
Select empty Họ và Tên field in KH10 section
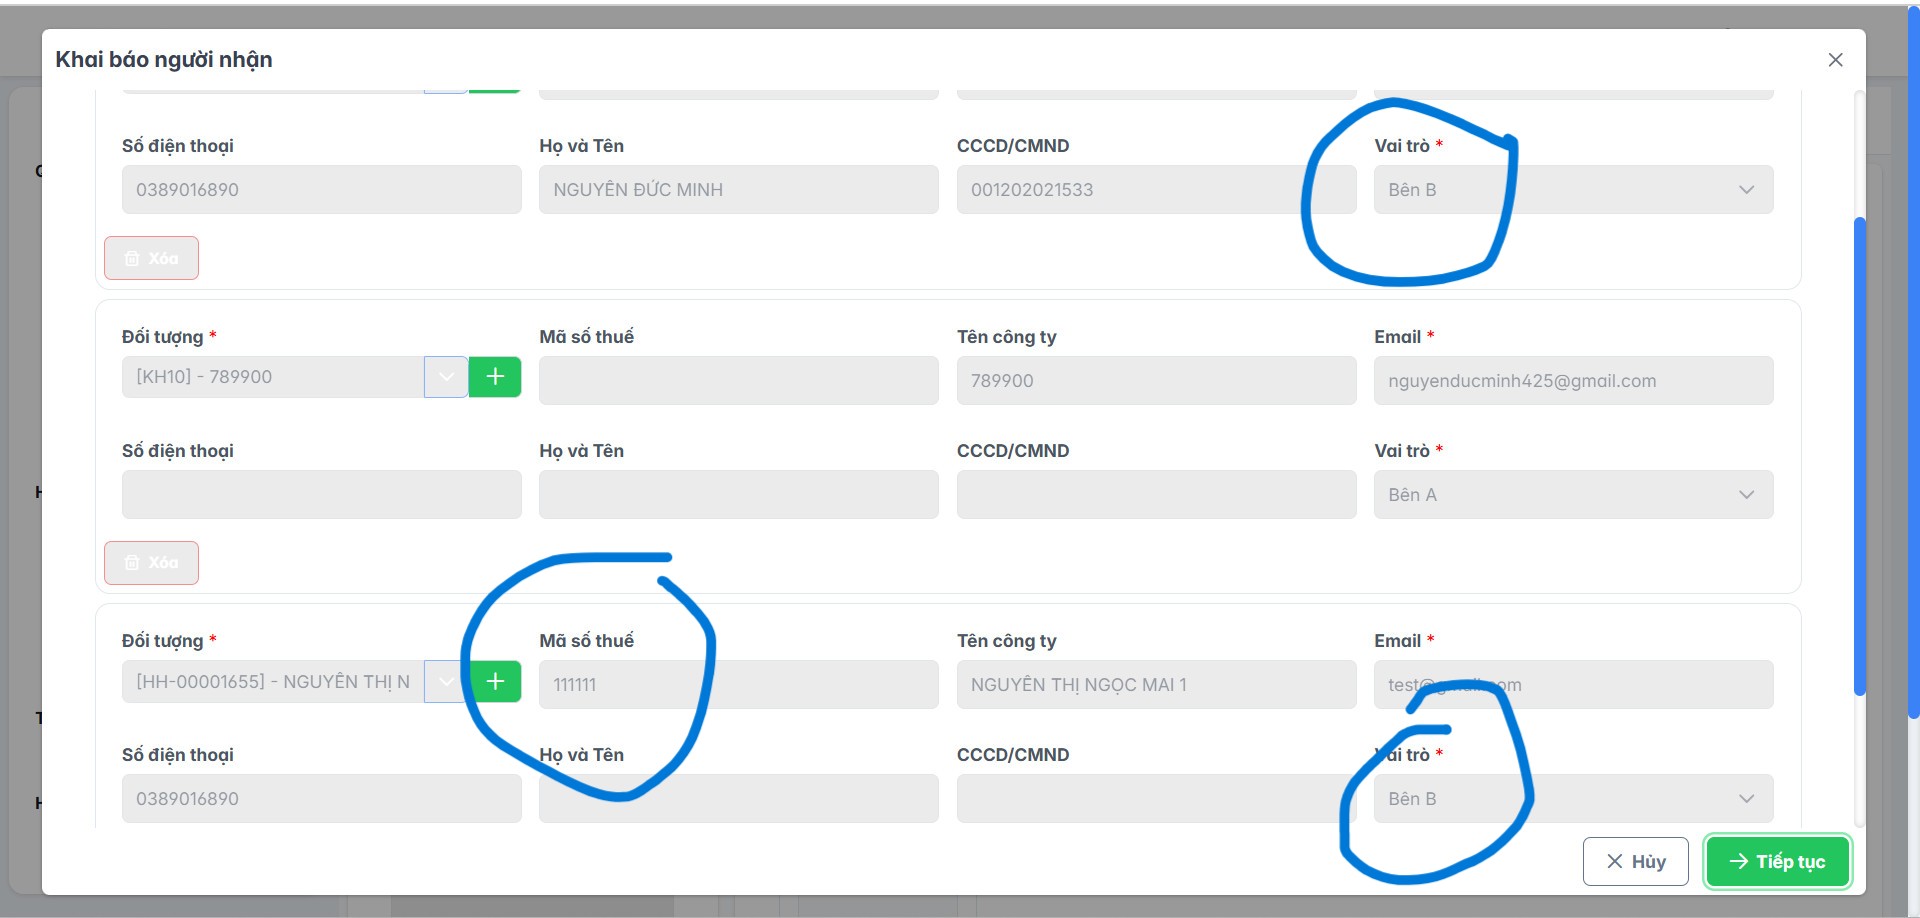tap(739, 495)
